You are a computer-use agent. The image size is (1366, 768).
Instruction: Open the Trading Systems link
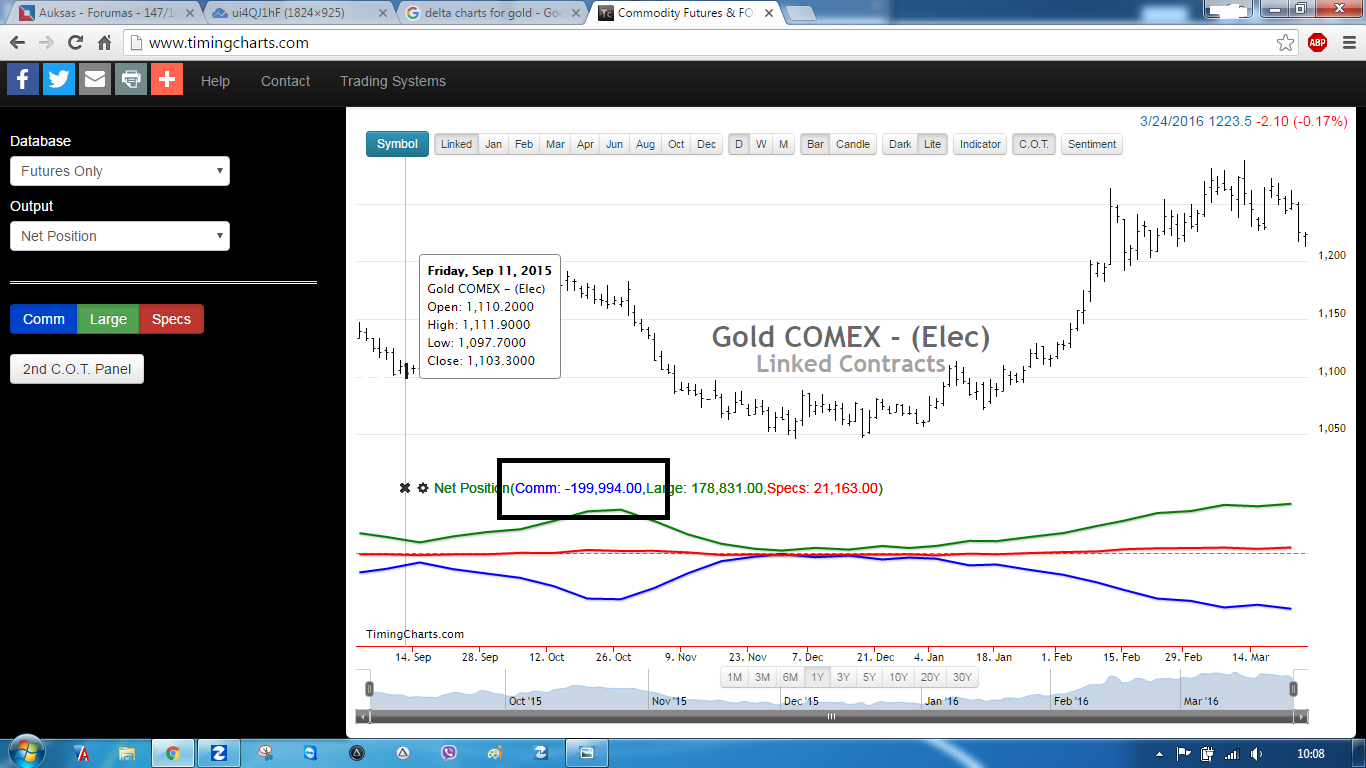click(393, 81)
